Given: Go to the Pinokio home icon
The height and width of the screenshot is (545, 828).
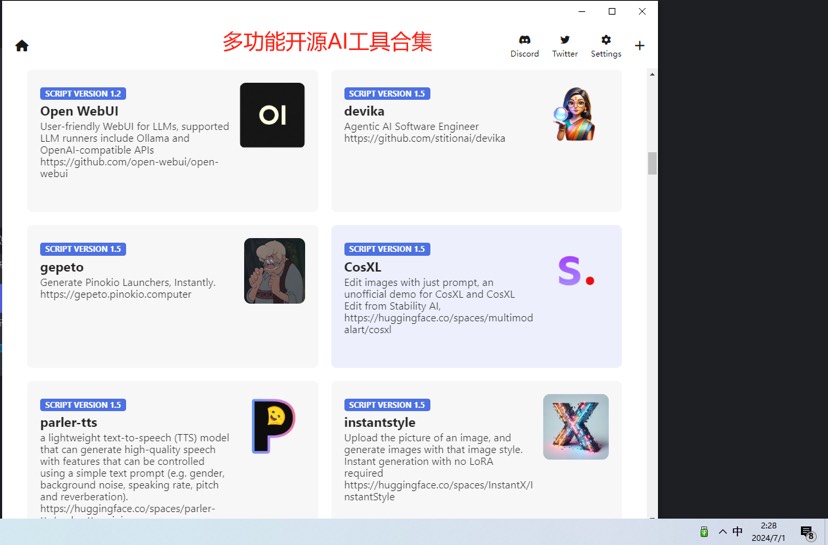Looking at the screenshot, I should (22, 45).
